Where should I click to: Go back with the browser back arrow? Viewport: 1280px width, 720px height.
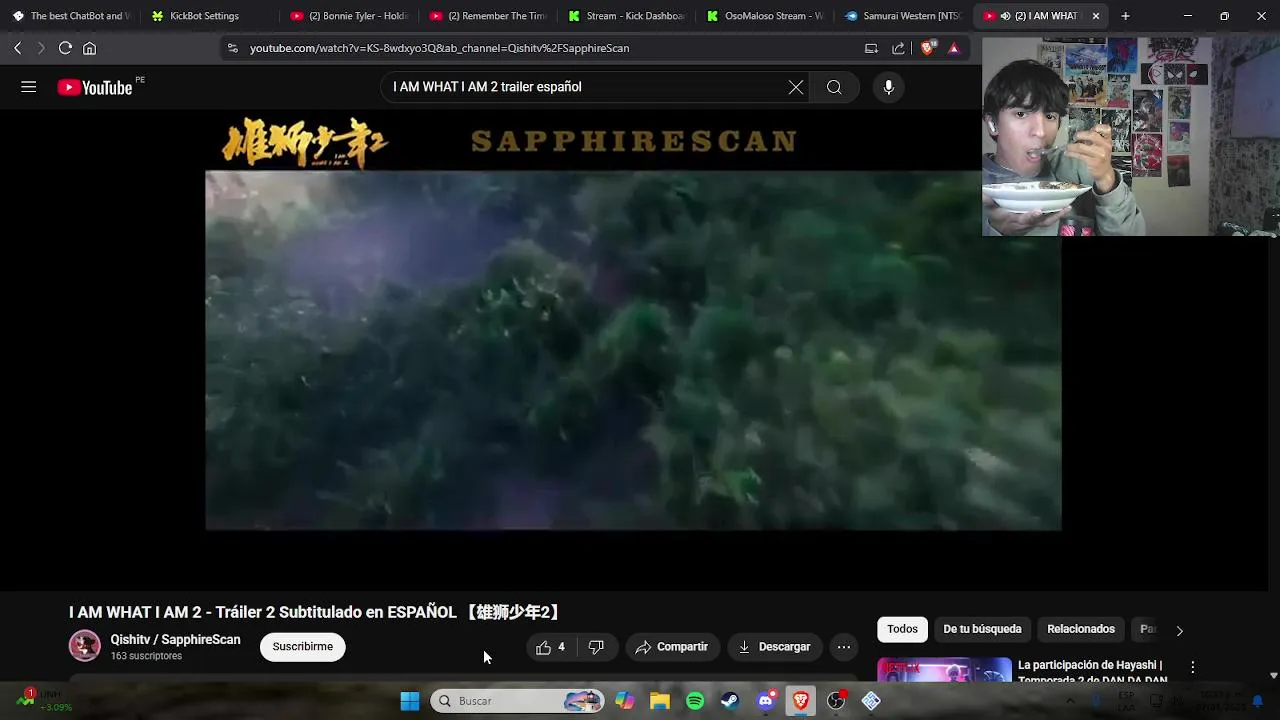click(x=17, y=48)
